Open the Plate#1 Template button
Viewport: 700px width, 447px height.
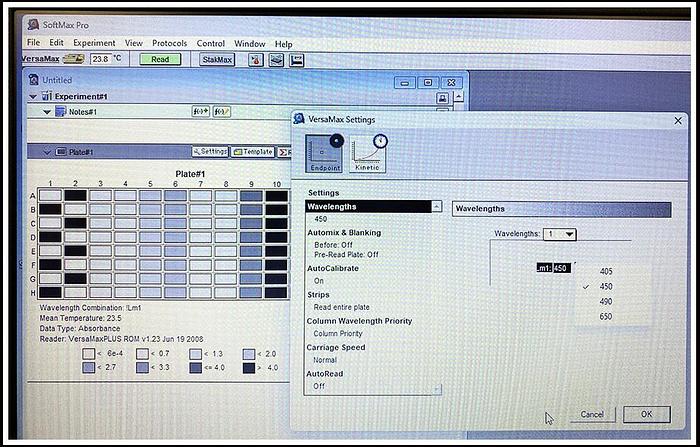coord(253,152)
